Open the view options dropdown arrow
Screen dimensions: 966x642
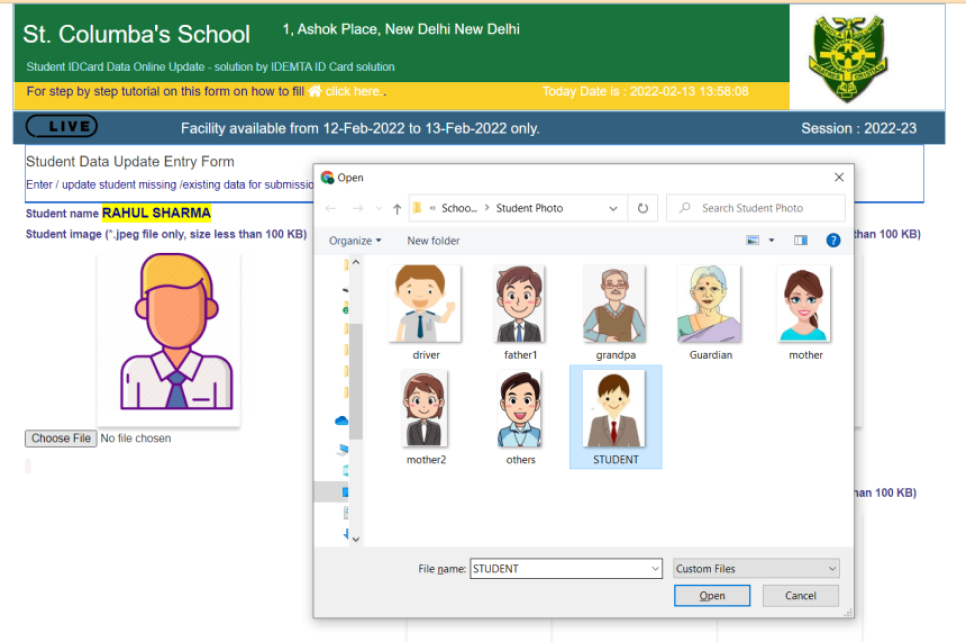pyautogui.click(x=773, y=241)
